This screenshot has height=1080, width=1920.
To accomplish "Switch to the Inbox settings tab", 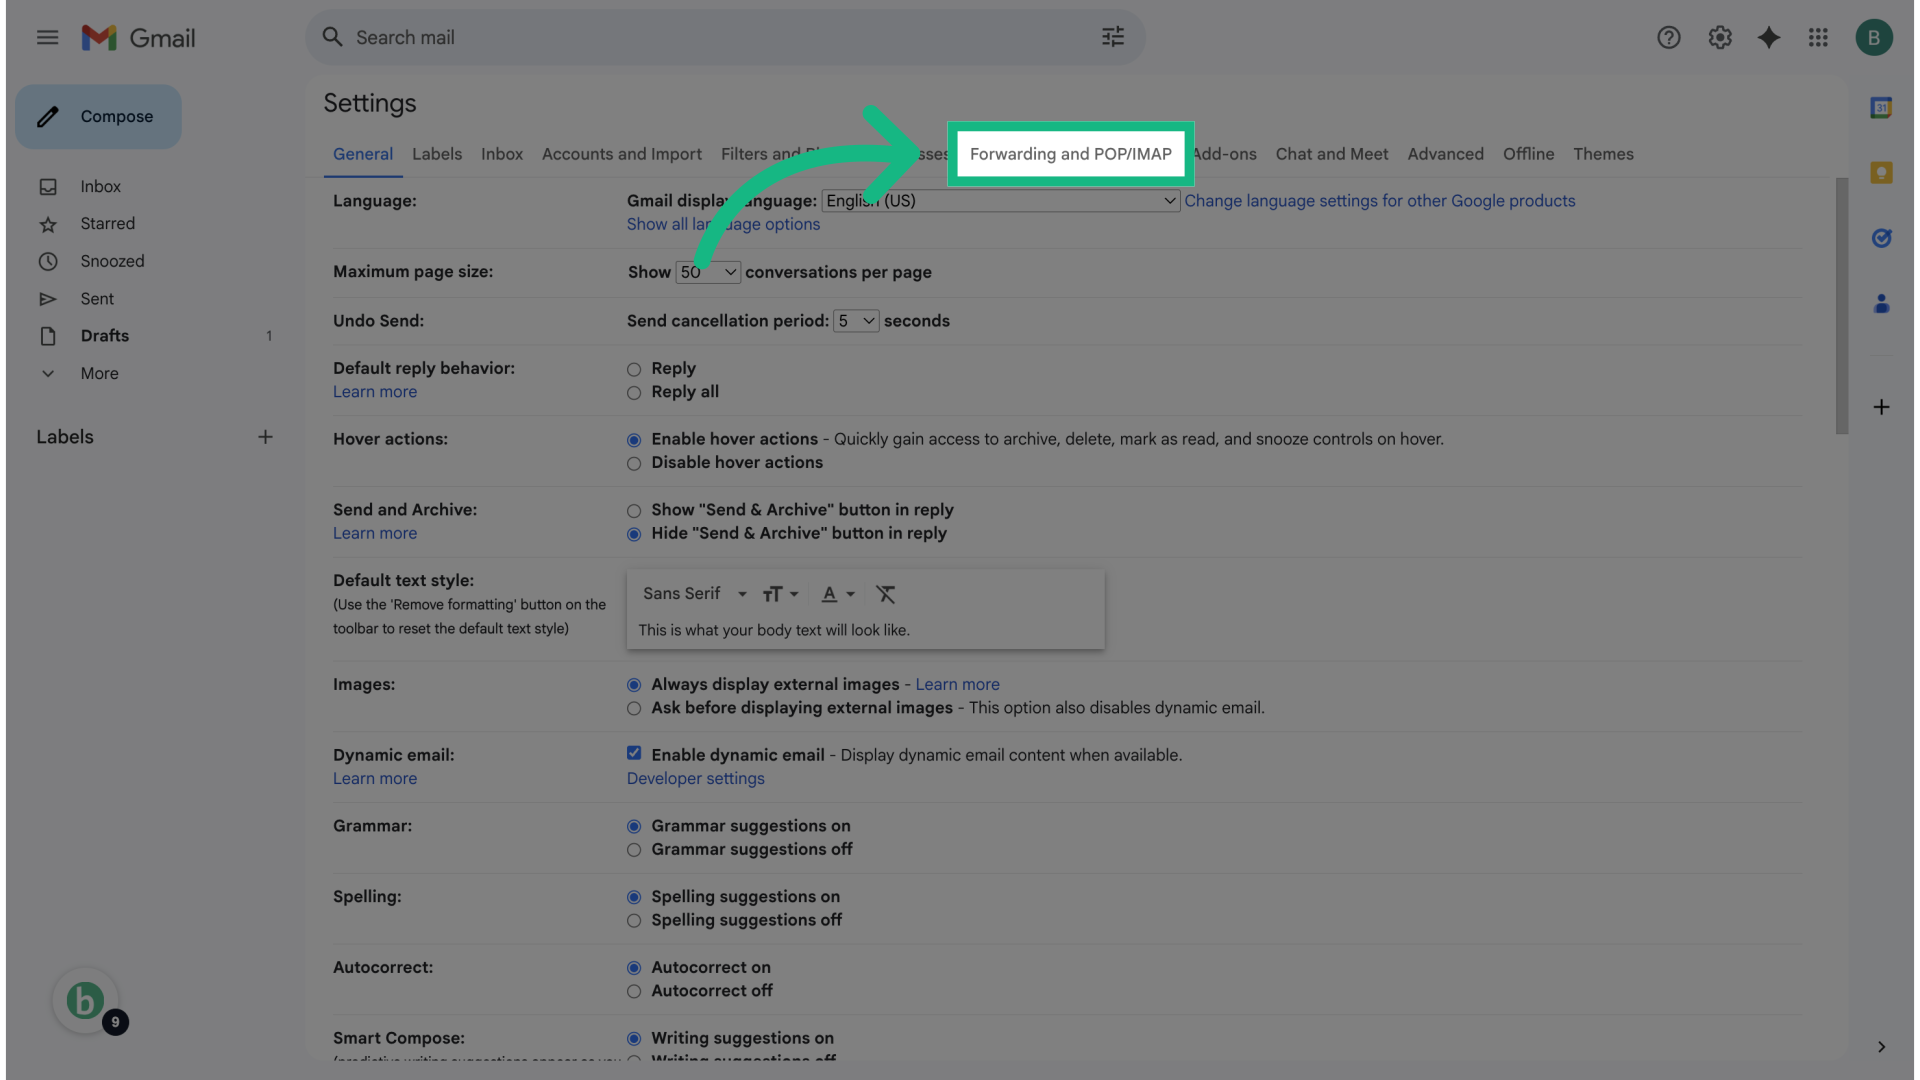I will pyautogui.click(x=502, y=154).
